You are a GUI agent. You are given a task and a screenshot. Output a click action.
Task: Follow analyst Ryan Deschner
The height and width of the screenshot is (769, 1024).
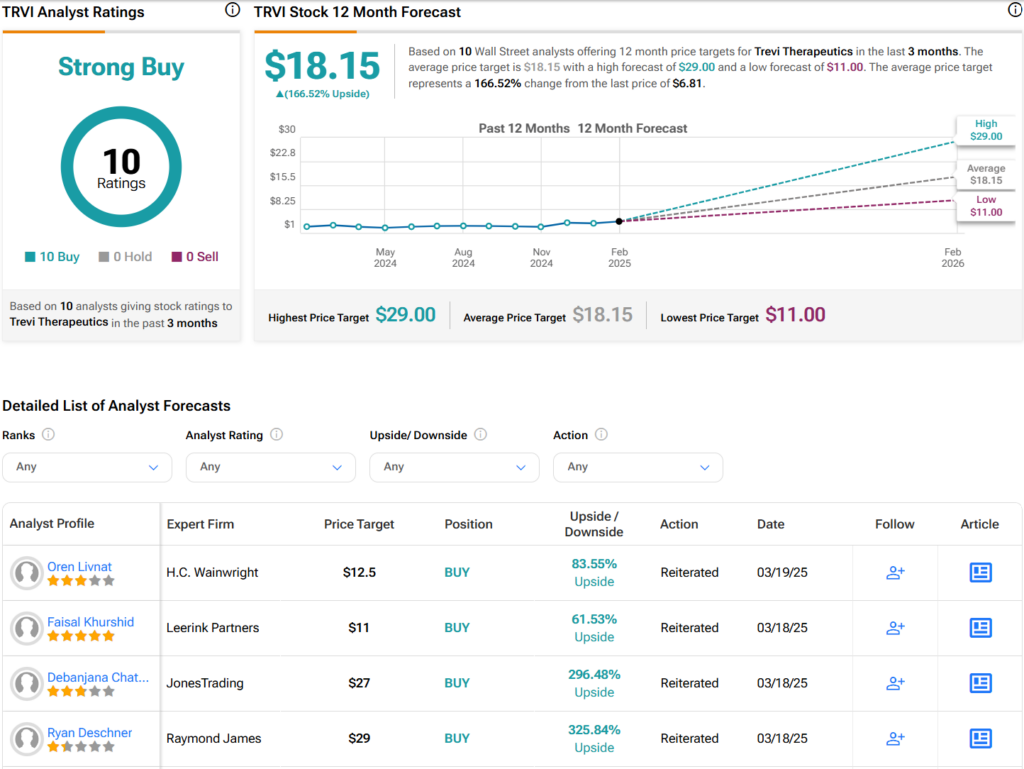(x=895, y=739)
